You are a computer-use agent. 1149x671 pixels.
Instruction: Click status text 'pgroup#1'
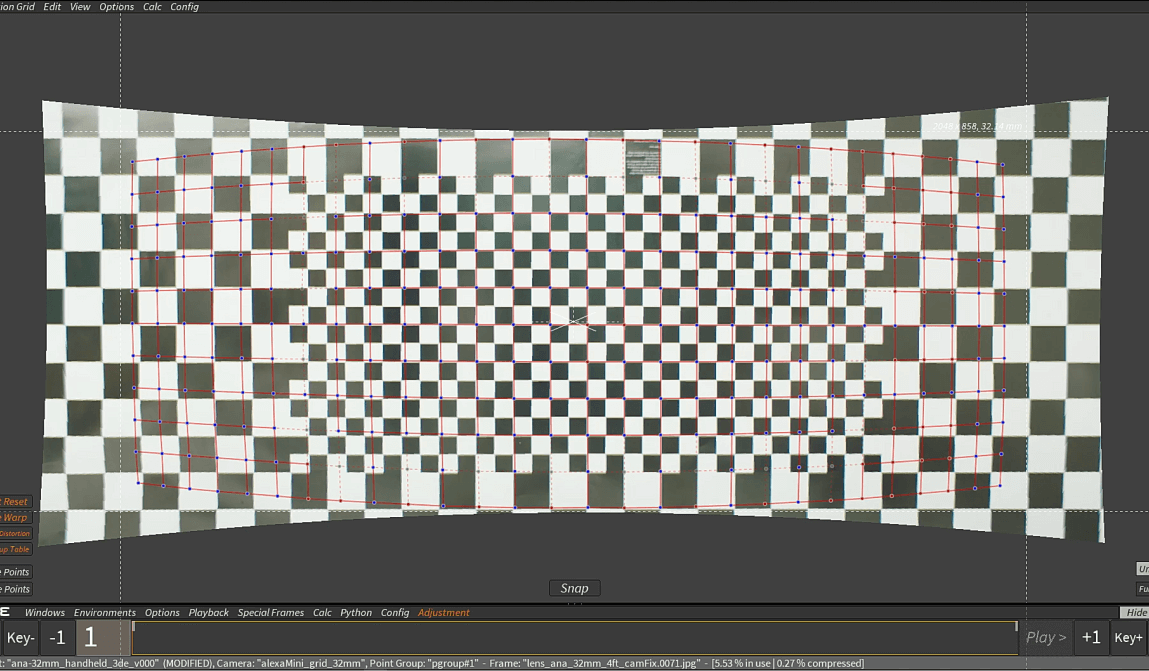tap(453, 663)
